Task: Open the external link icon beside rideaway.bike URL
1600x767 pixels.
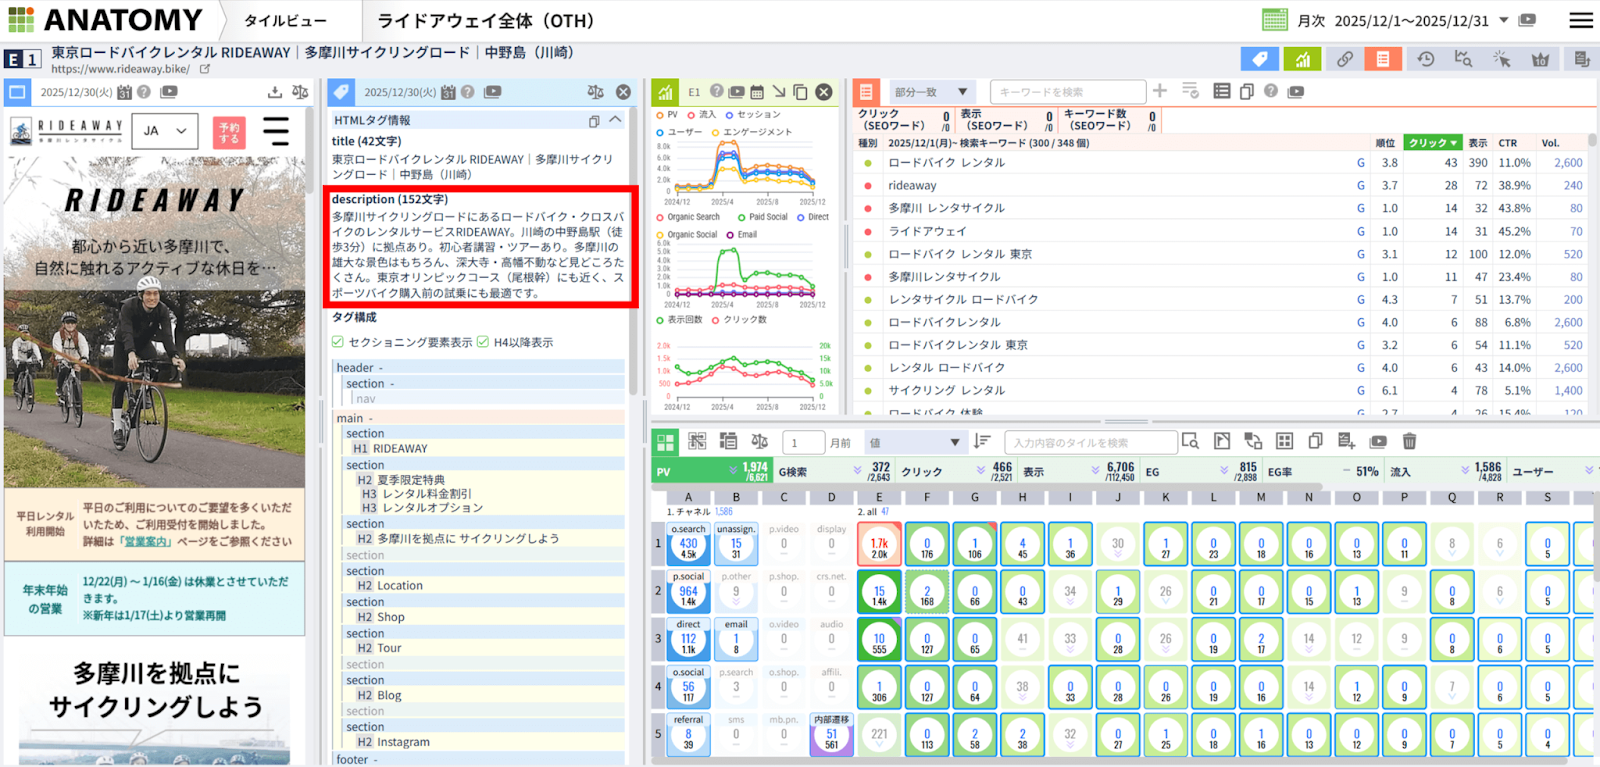Action: point(205,69)
